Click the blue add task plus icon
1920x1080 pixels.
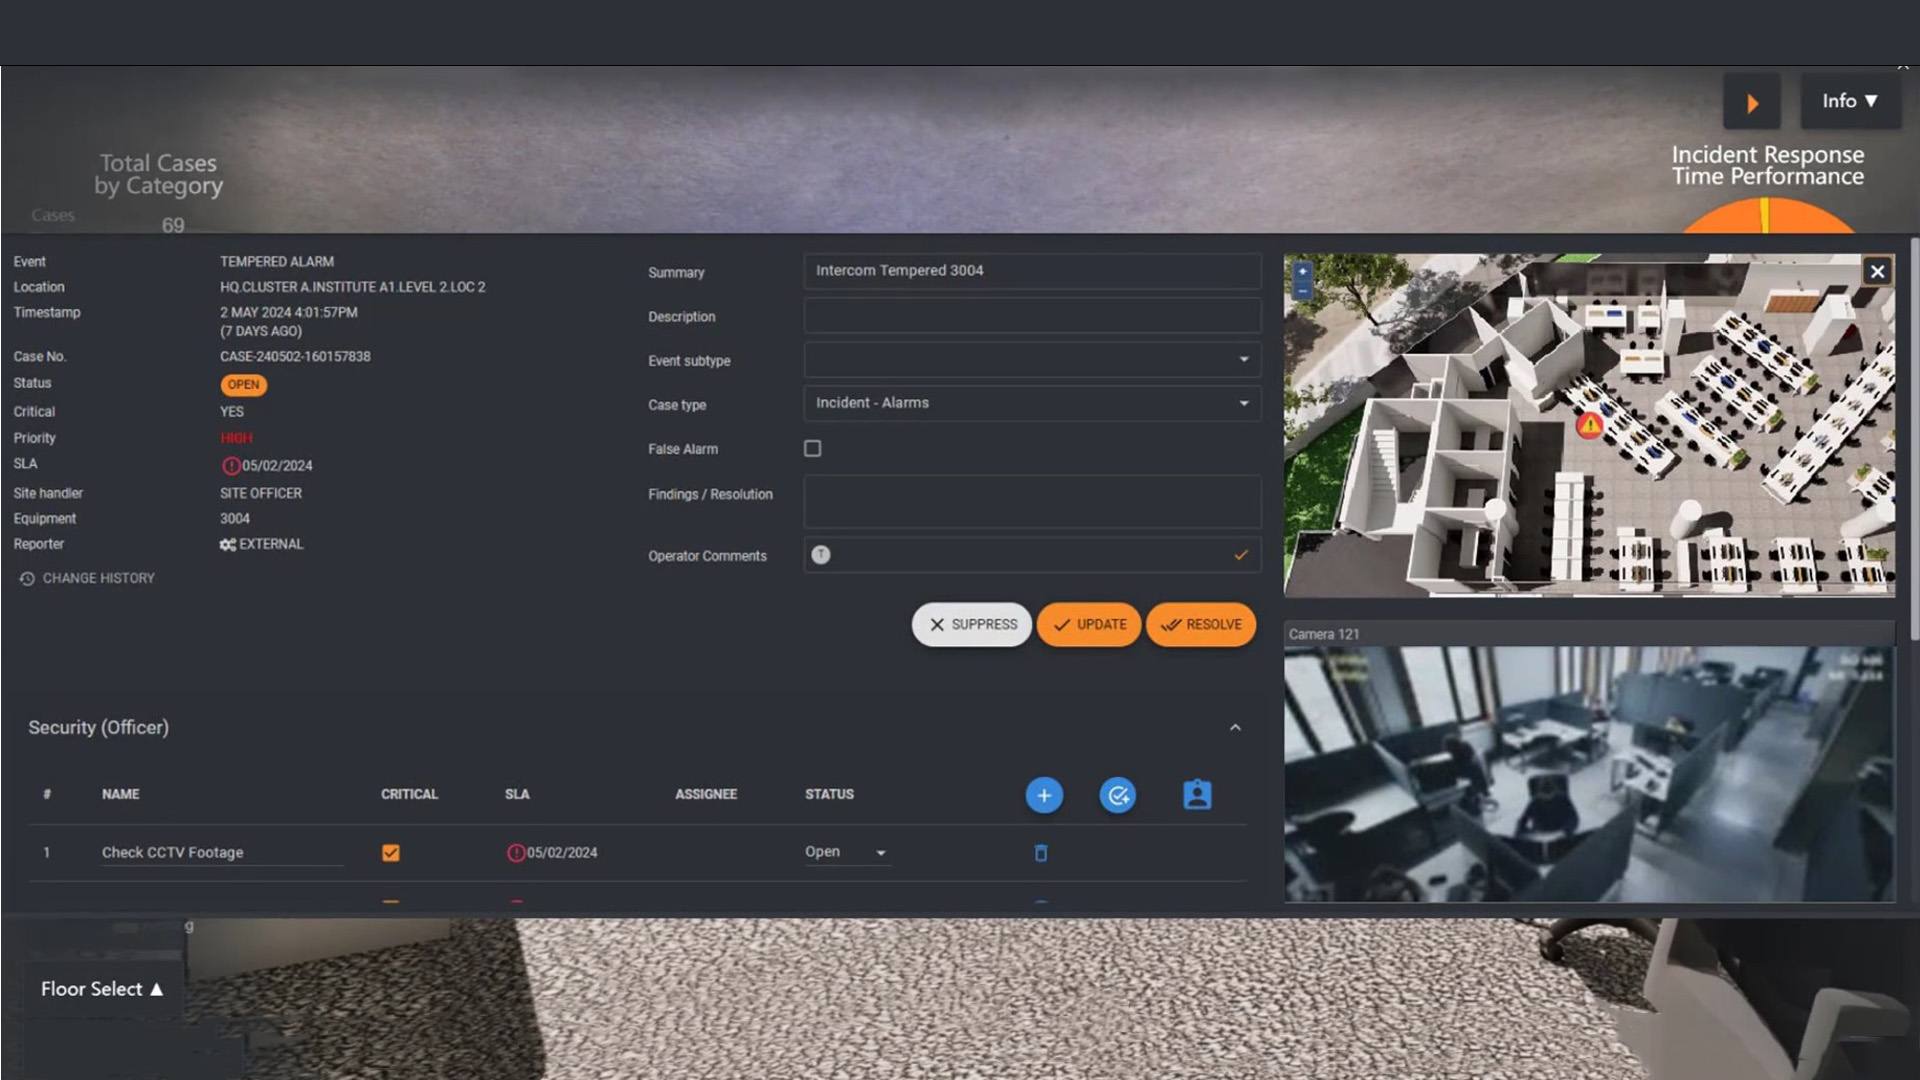pyautogui.click(x=1044, y=795)
